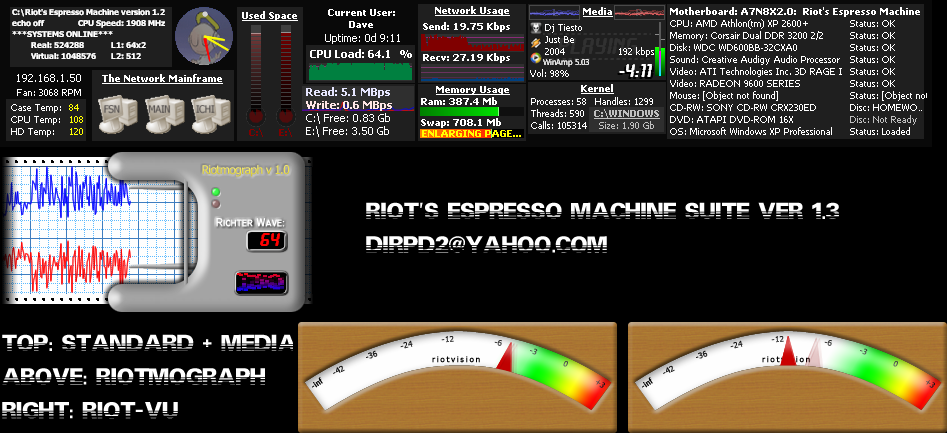Image resolution: width=947 pixels, height=433 pixels.
Task: Click the small blue-red mini graph on Riotmograph
Action: click(x=261, y=283)
